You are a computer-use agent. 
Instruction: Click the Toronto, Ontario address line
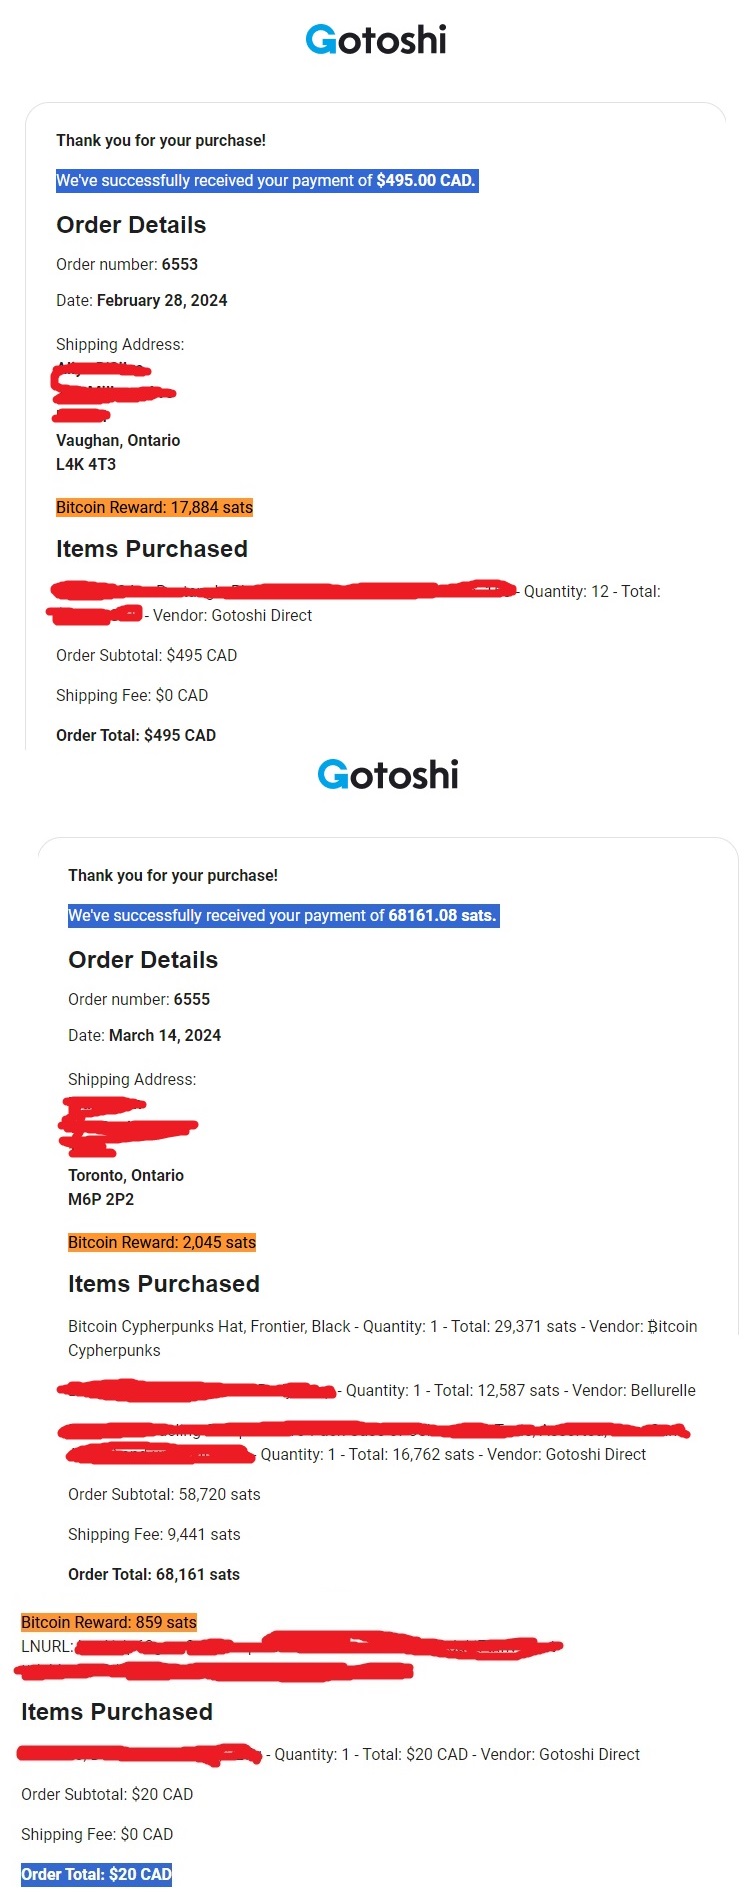(x=126, y=1176)
